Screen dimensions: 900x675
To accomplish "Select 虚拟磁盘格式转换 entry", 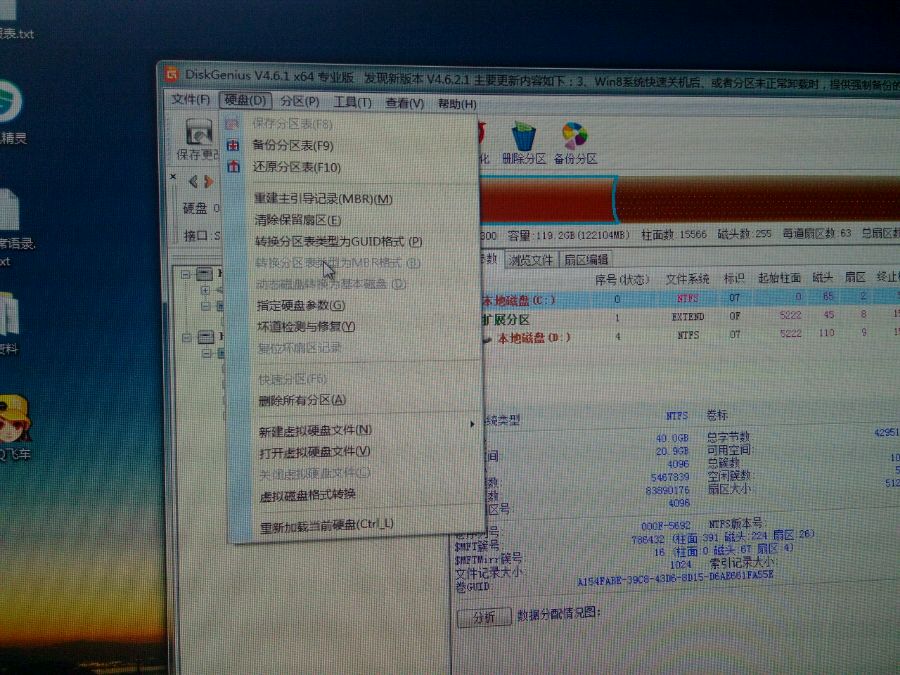I will tap(308, 495).
